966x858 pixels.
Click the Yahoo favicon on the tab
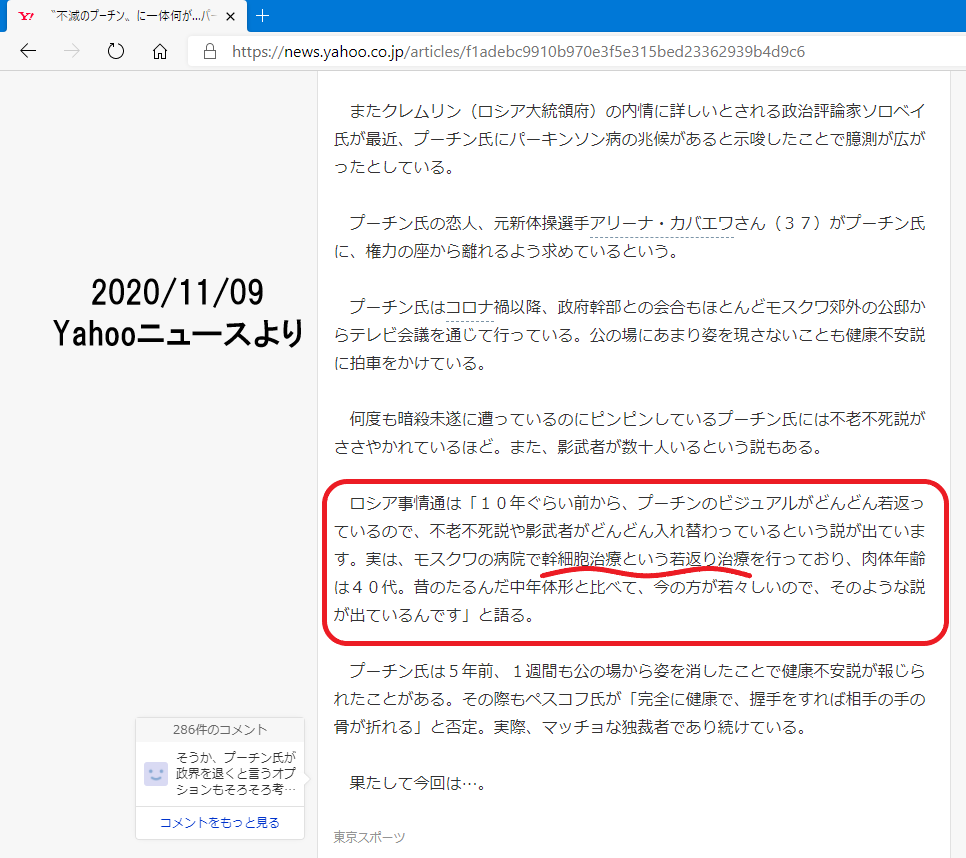coord(26,17)
